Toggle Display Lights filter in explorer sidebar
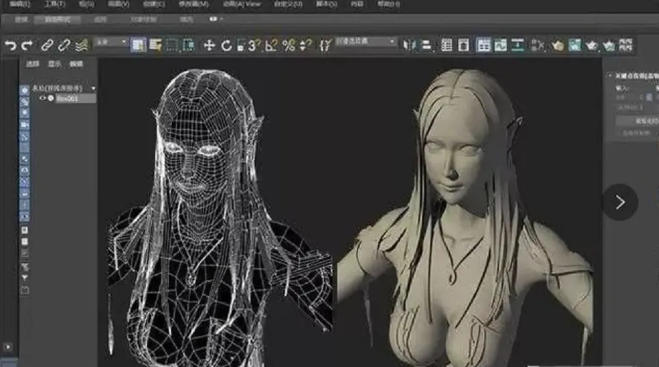This screenshot has height=367, width=659. (x=24, y=113)
